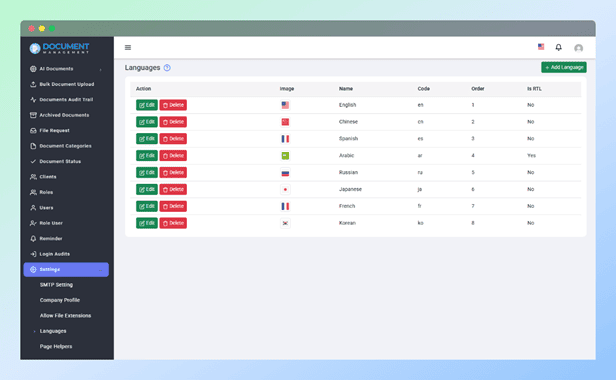Screen dimensions: 616x380
Task: Add a new language
Action: (x=564, y=67)
